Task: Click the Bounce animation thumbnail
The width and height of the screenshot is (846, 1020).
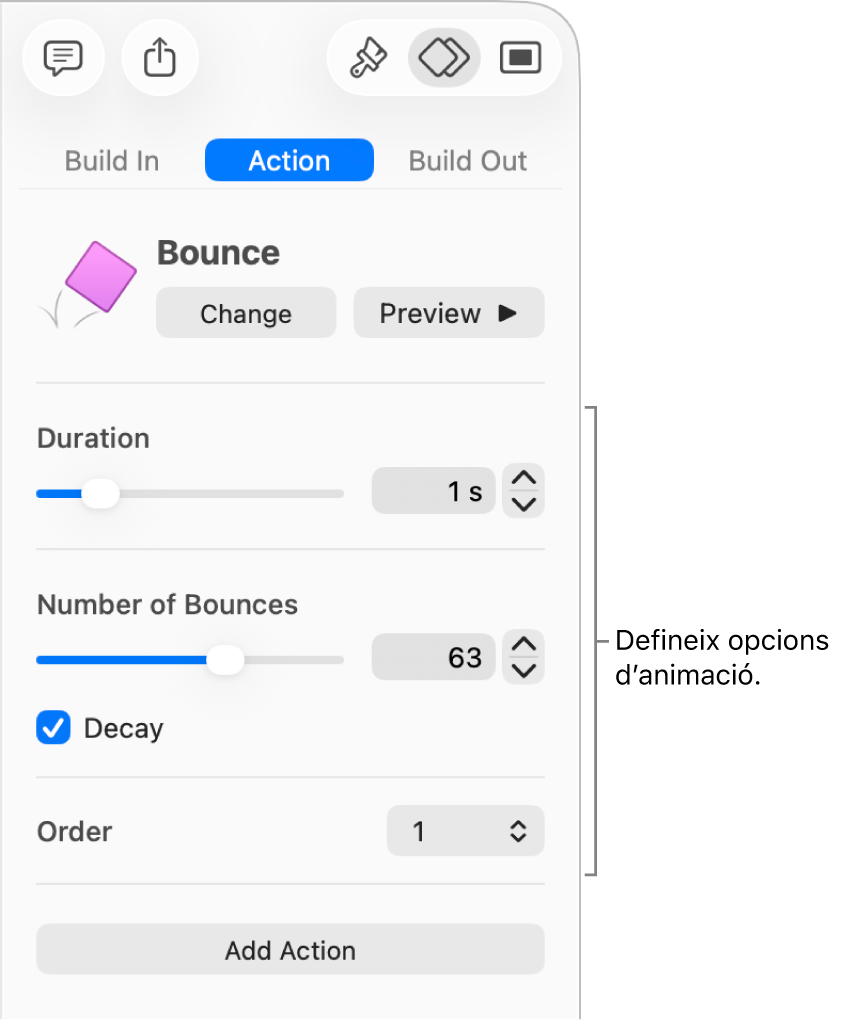Action: point(90,282)
